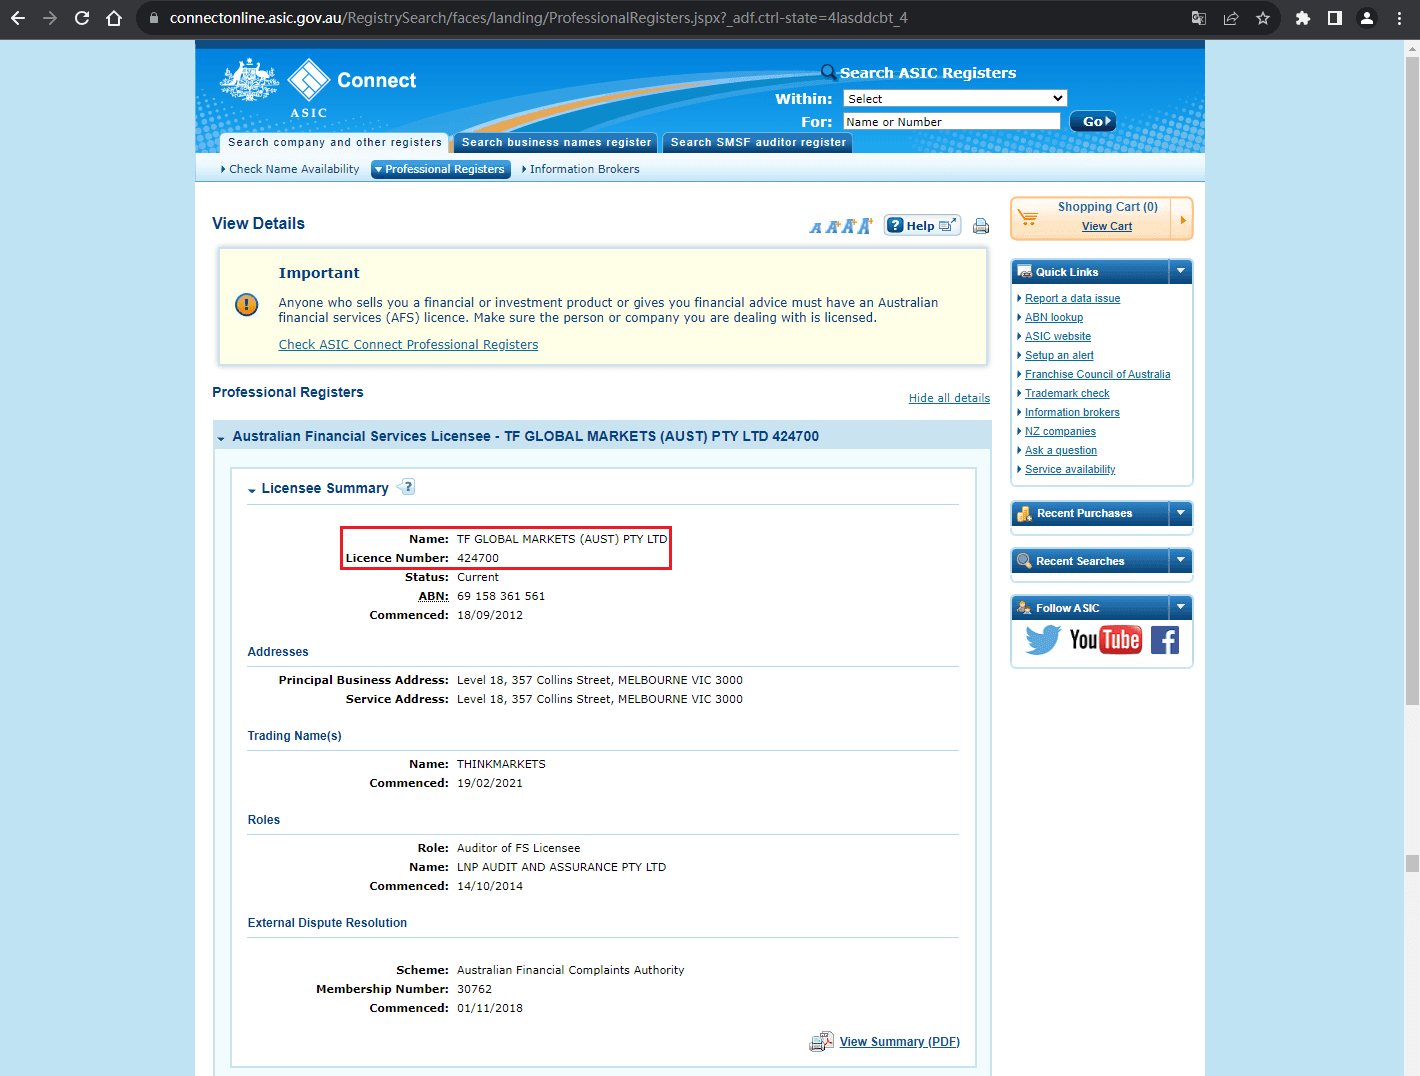Click Hide all details link

click(x=949, y=398)
